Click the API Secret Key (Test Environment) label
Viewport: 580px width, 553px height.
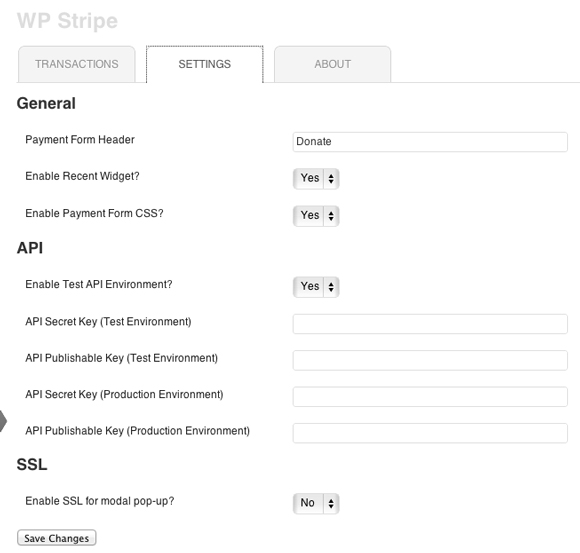point(108,322)
